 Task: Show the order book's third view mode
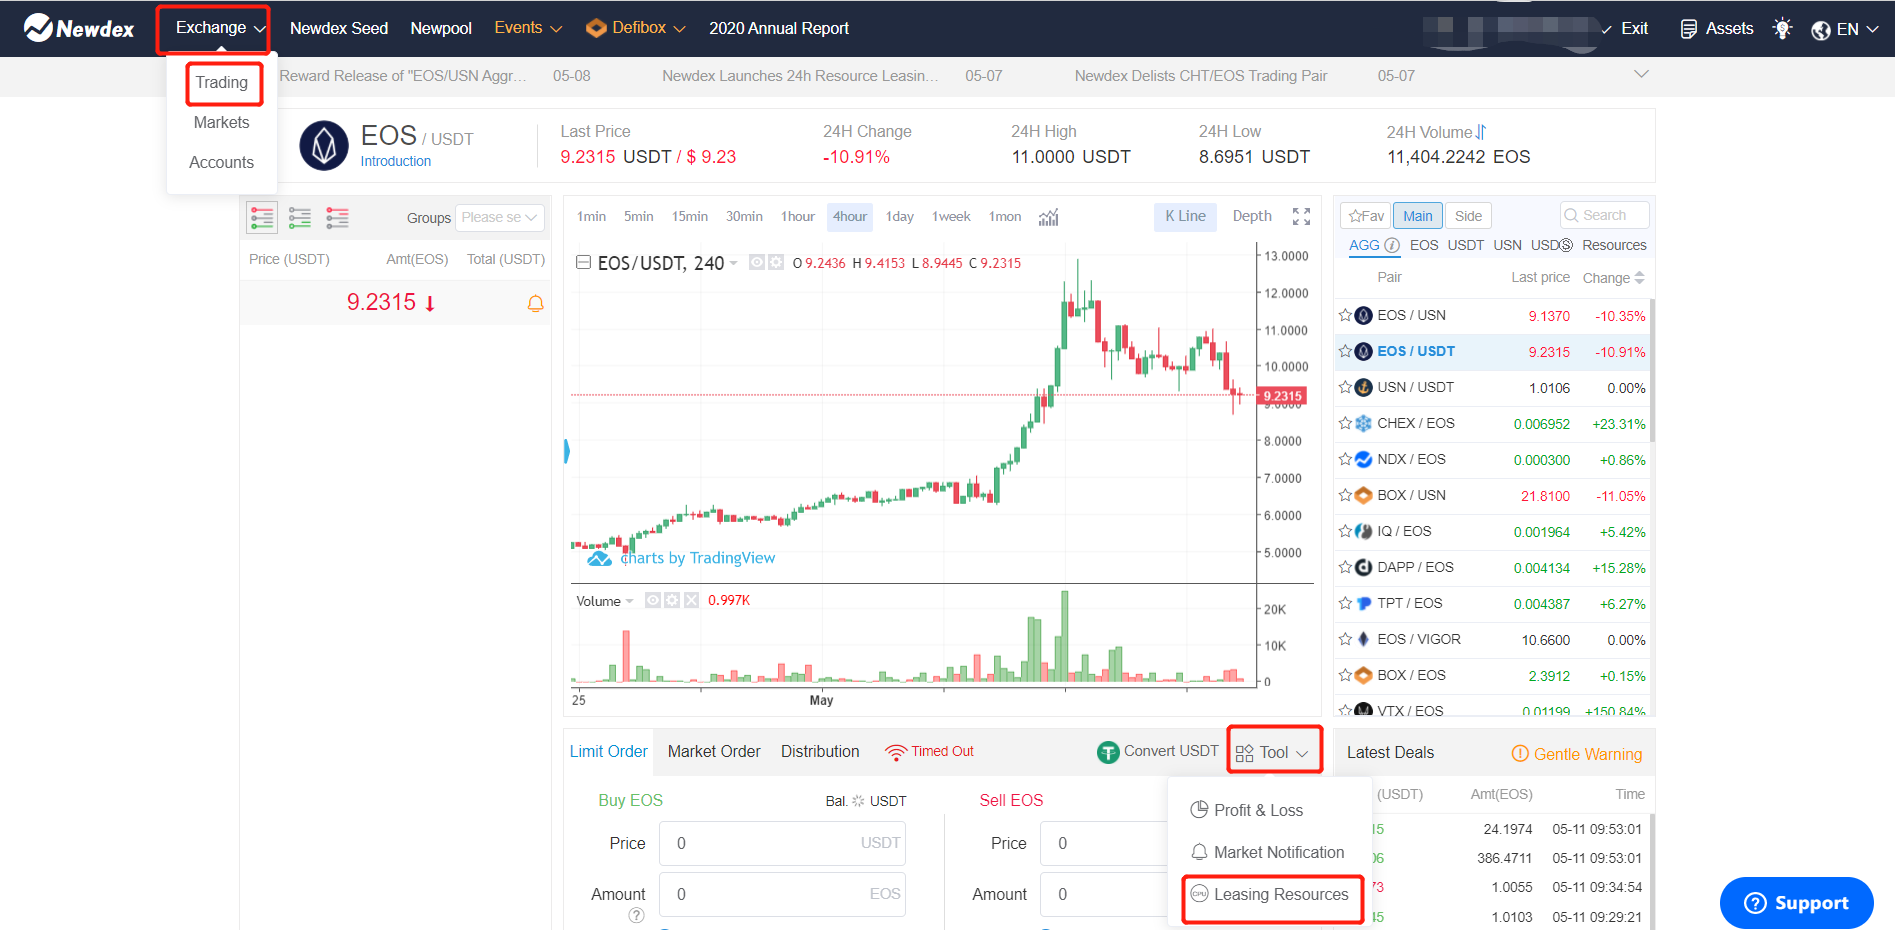pyautogui.click(x=338, y=217)
